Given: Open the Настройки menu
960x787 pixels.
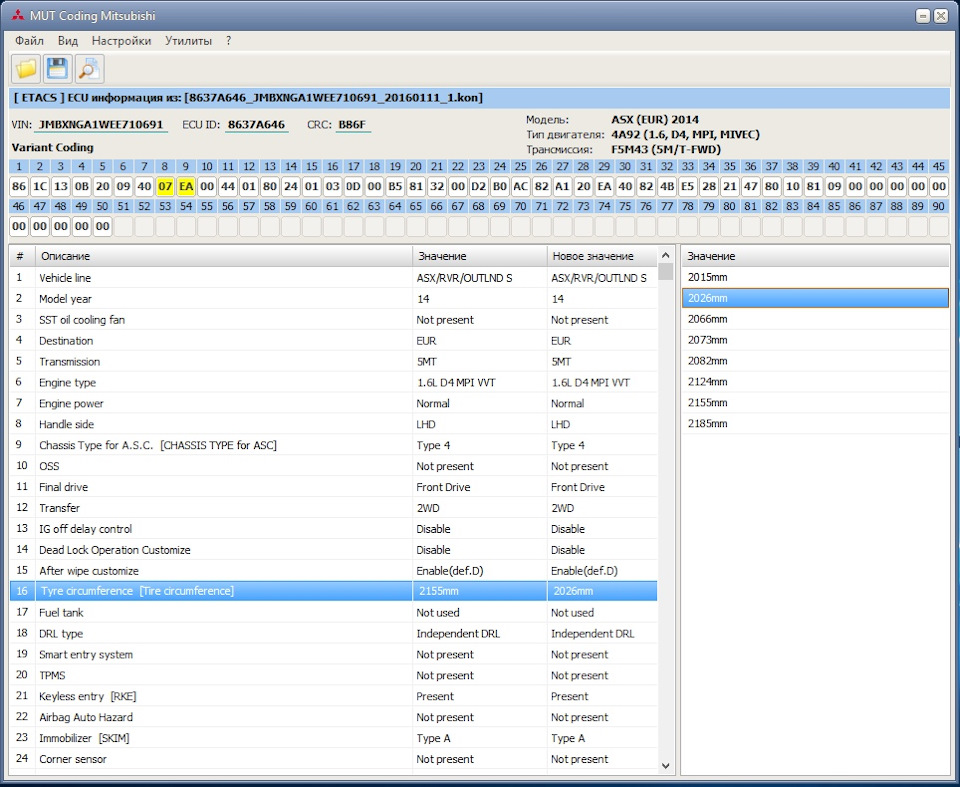Looking at the screenshot, I should [x=121, y=41].
